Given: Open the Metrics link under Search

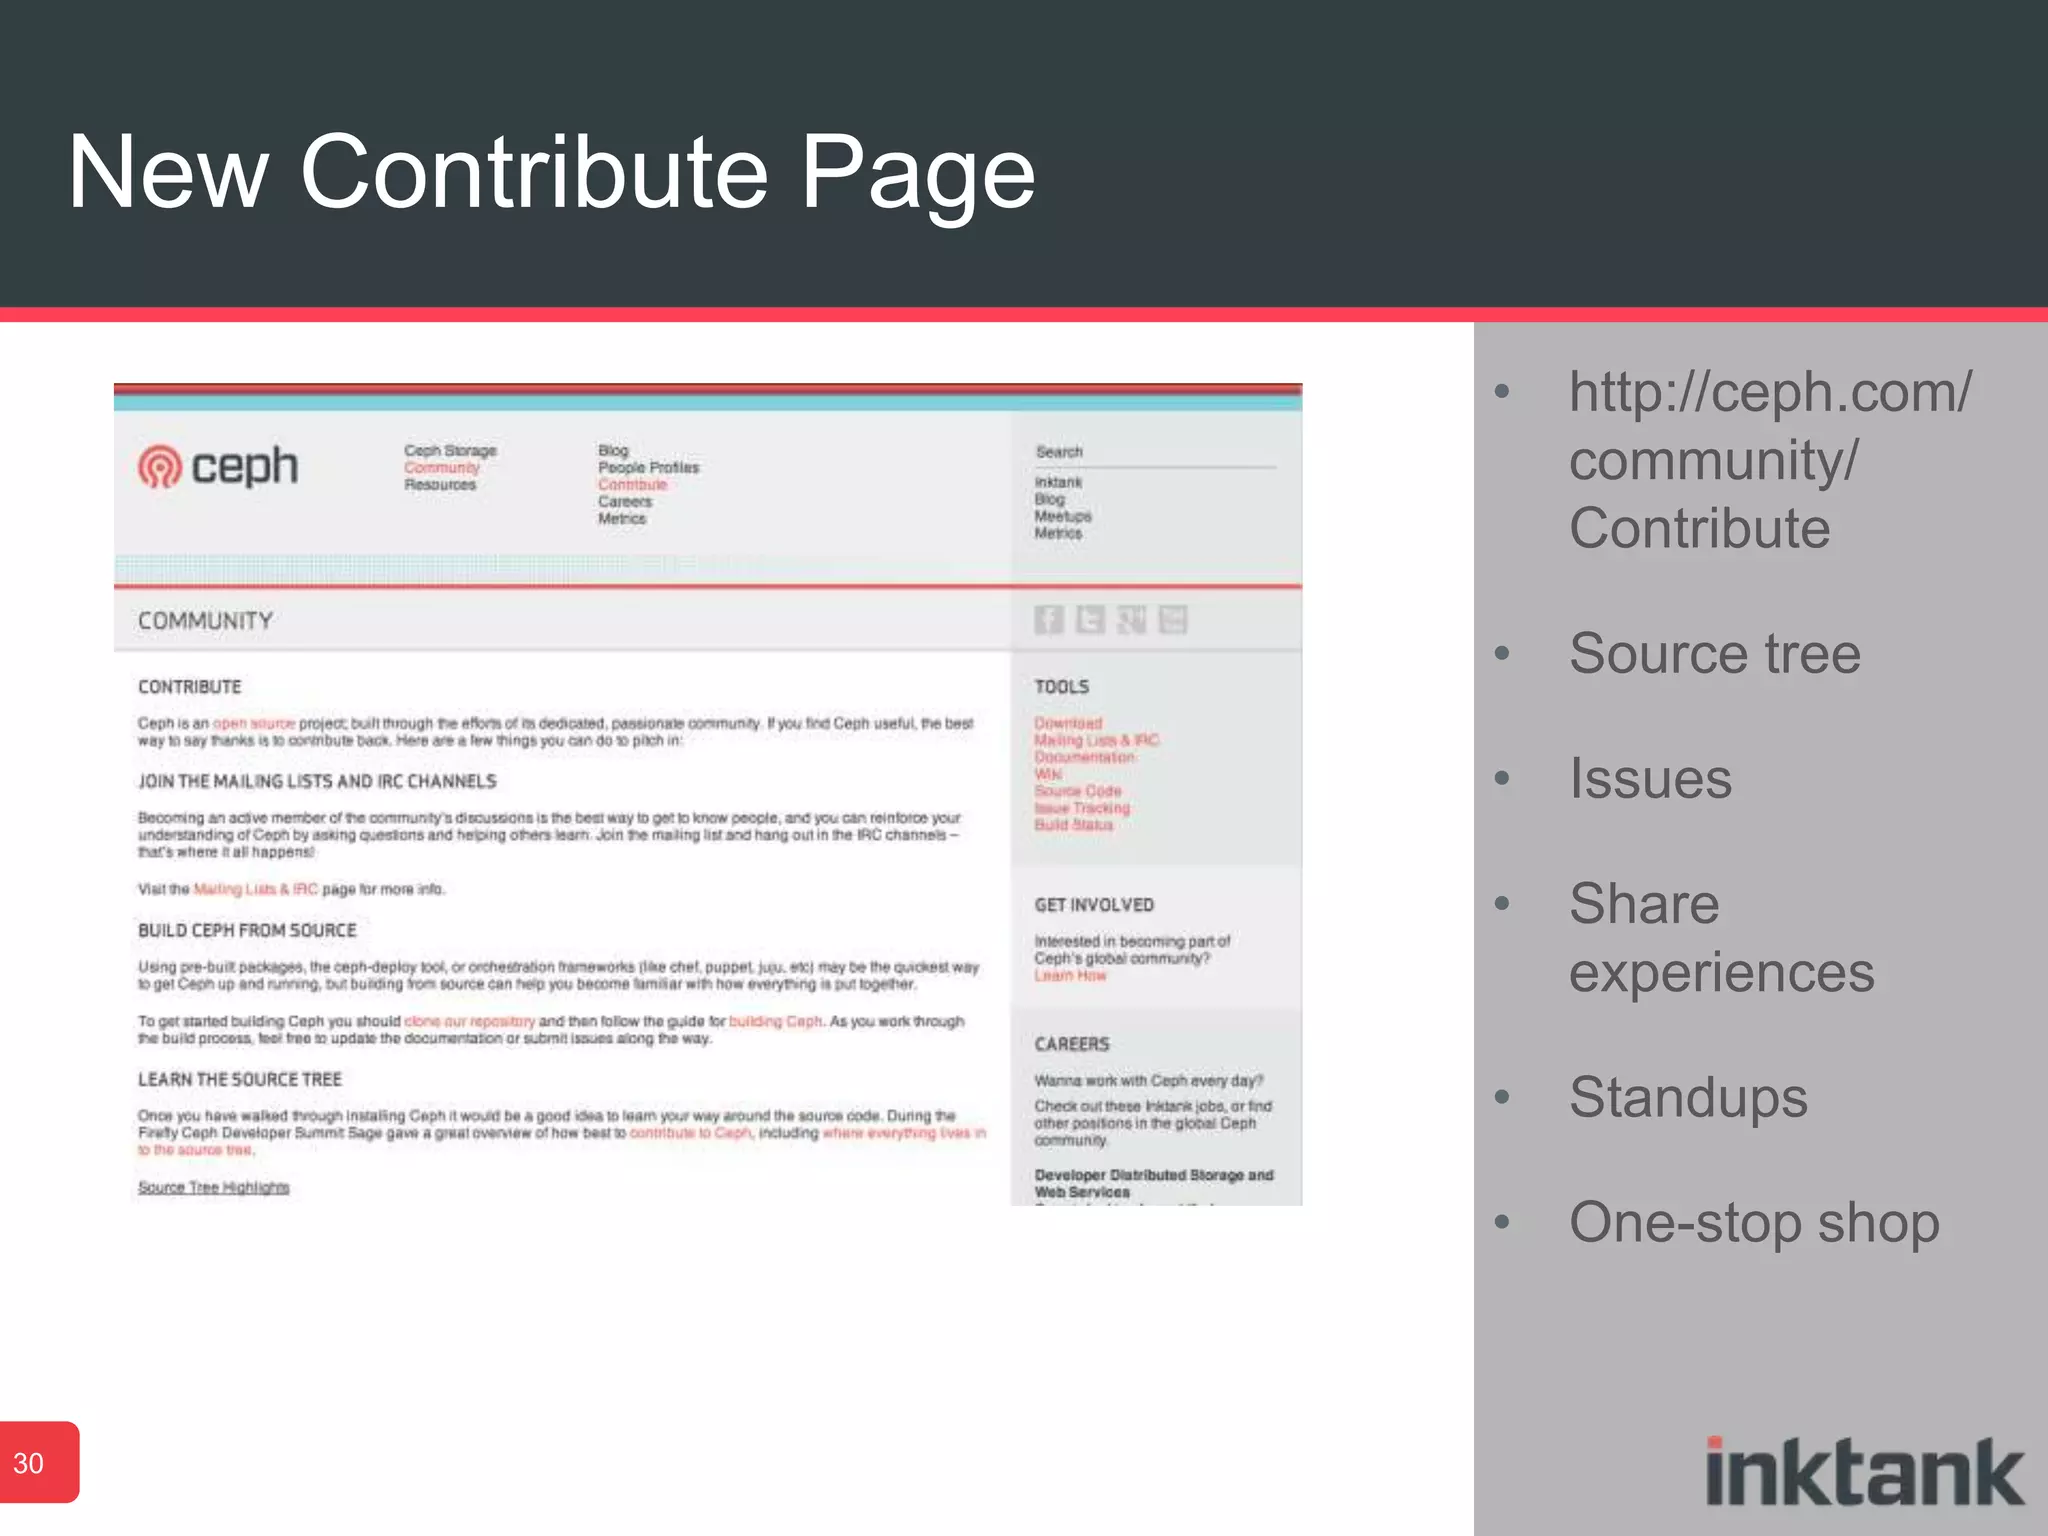Looking at the screenshot, I should click(x=1058, y=533).
